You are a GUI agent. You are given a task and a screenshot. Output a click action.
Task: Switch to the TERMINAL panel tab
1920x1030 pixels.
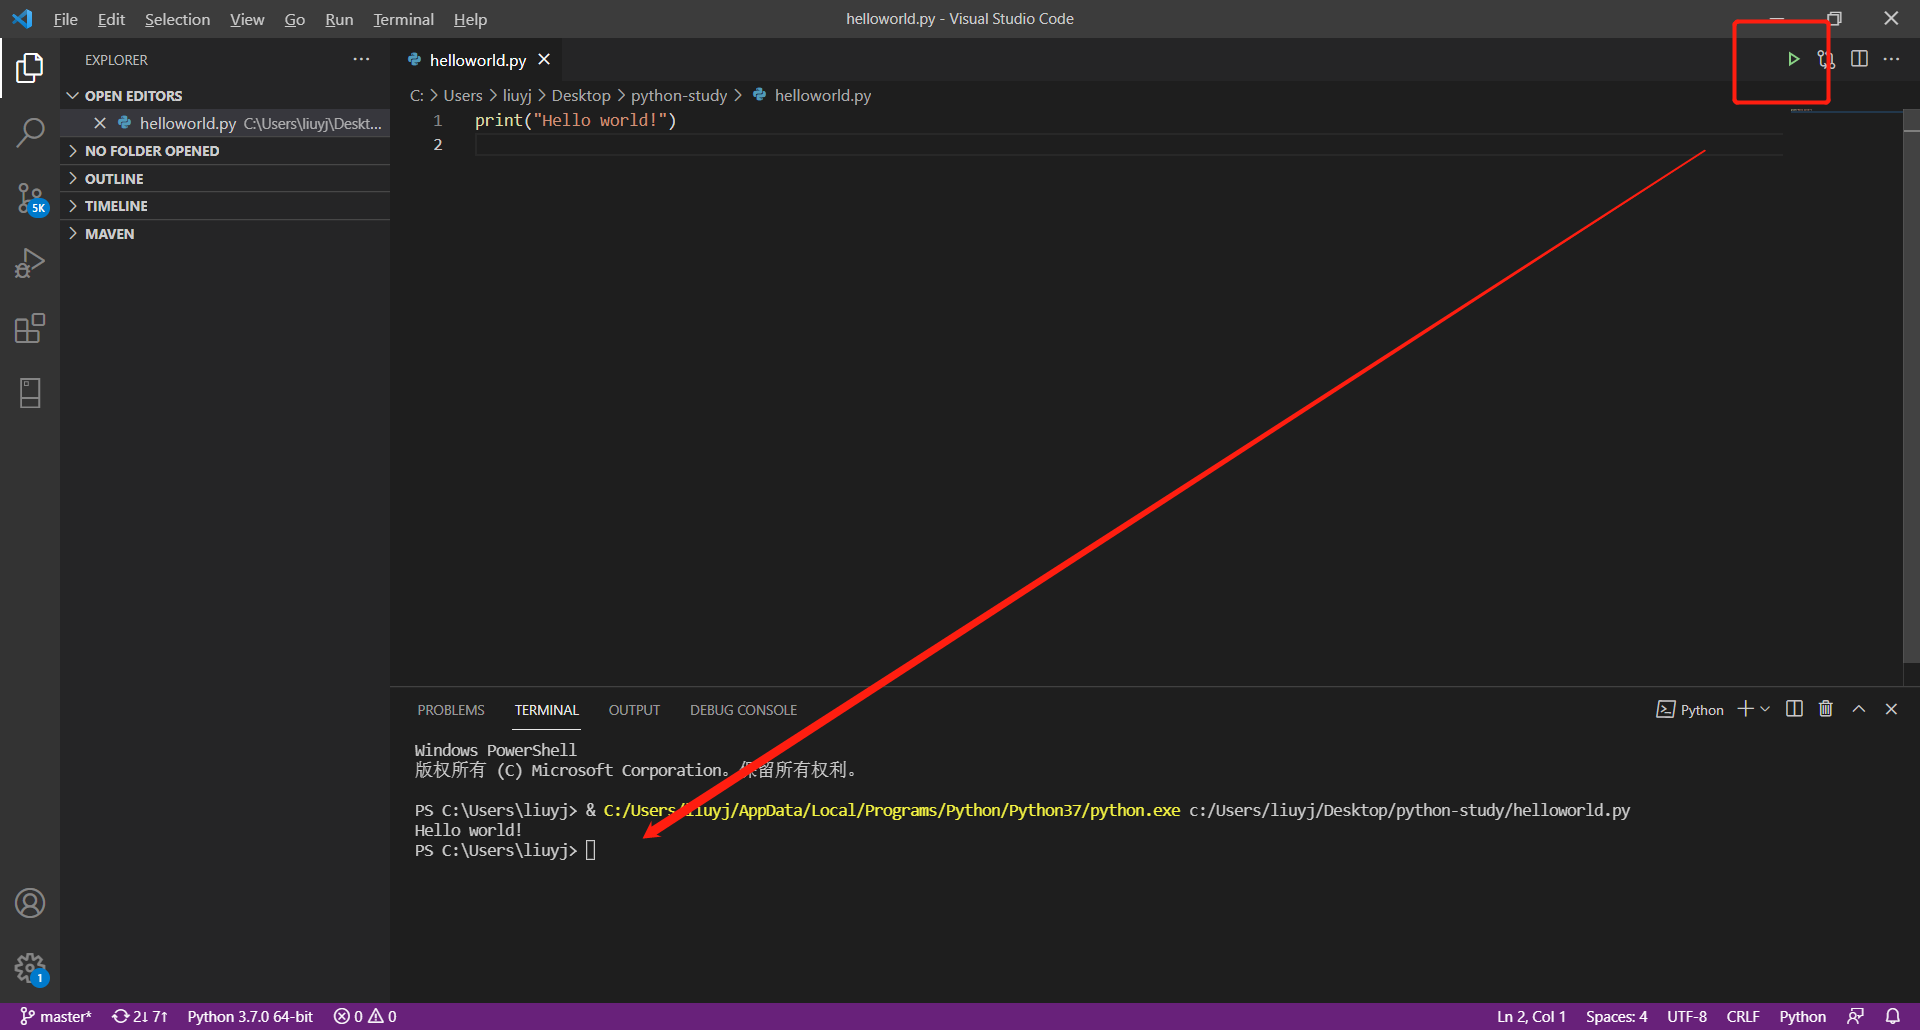(x=546, y=710)
